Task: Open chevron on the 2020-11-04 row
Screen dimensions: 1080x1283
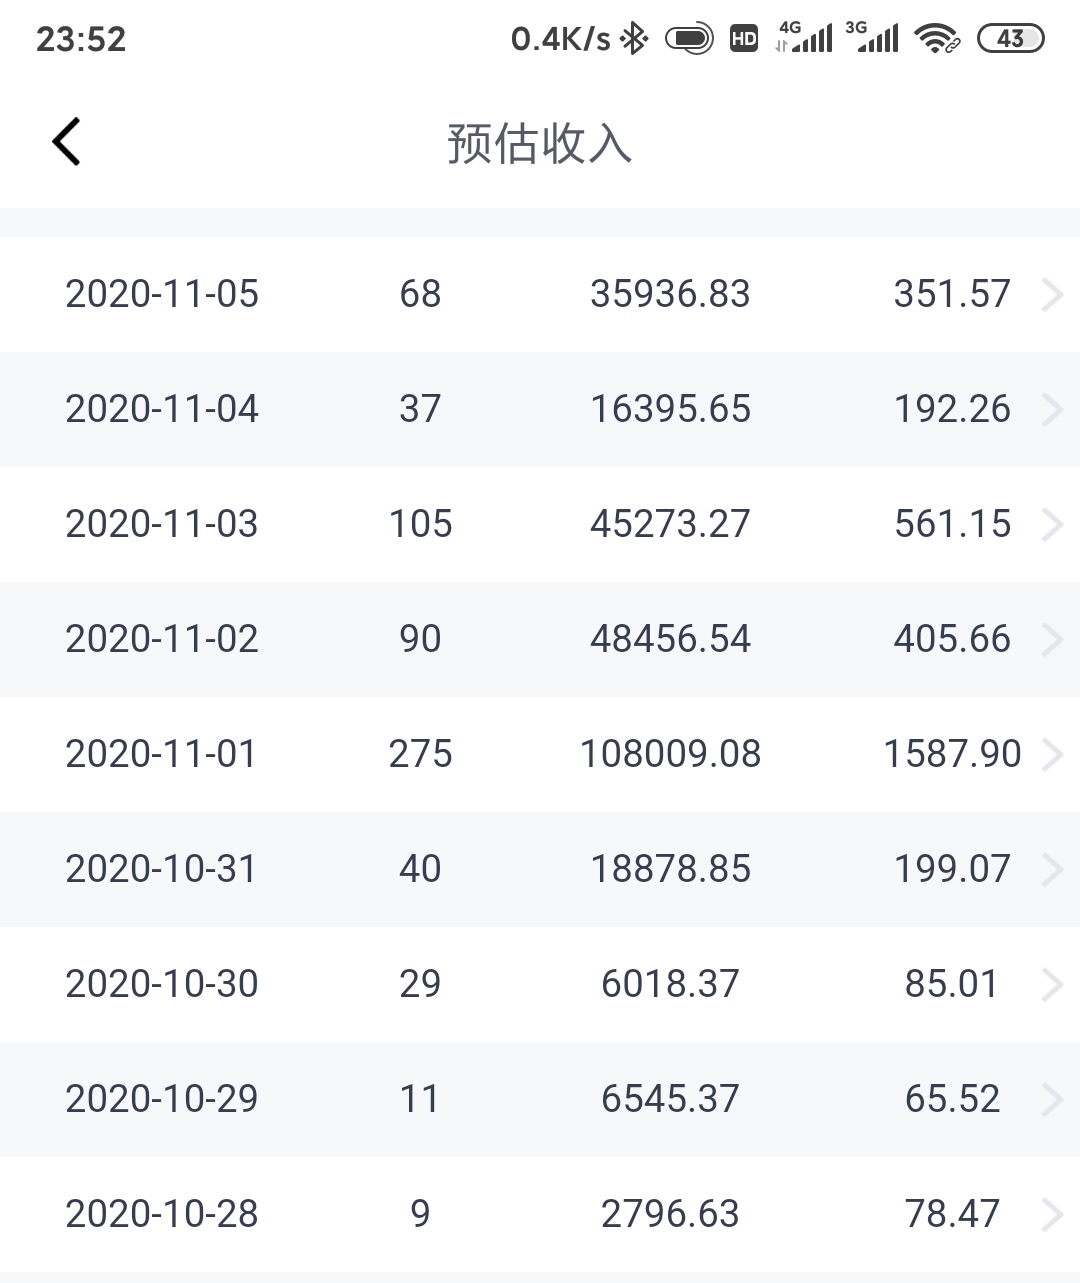Action: click(1051, 410)
